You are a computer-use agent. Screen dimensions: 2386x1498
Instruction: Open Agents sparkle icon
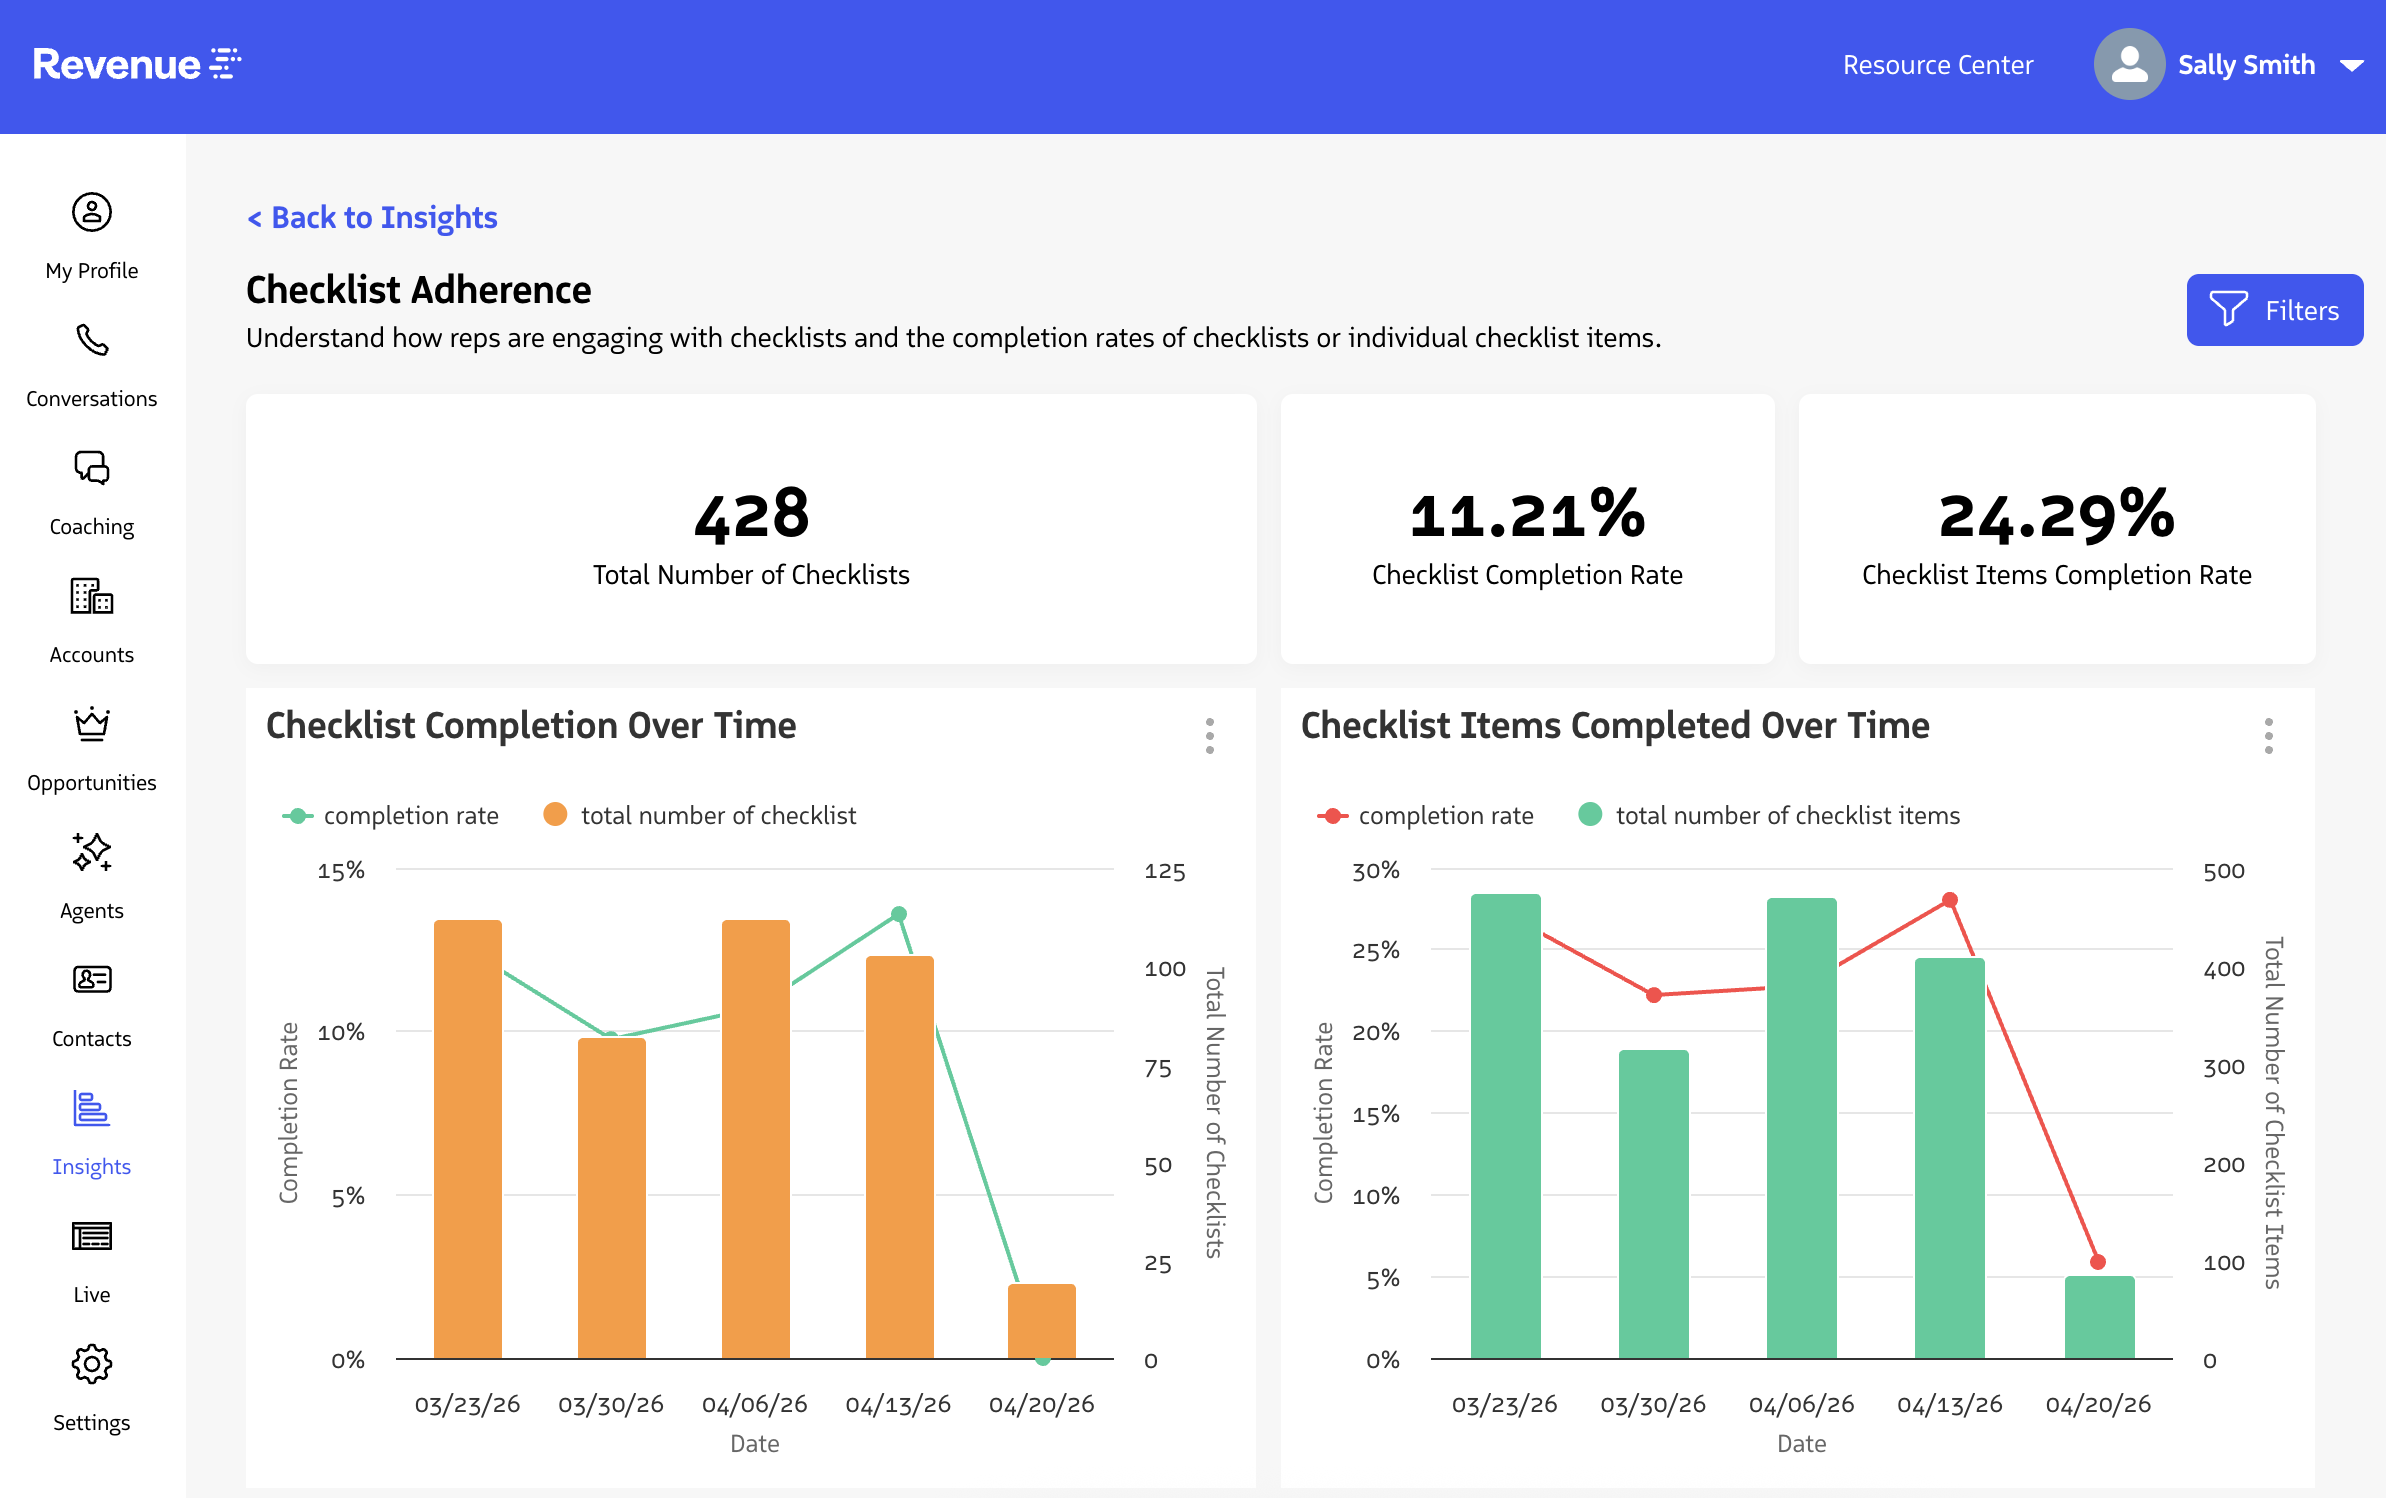(92, 852)
